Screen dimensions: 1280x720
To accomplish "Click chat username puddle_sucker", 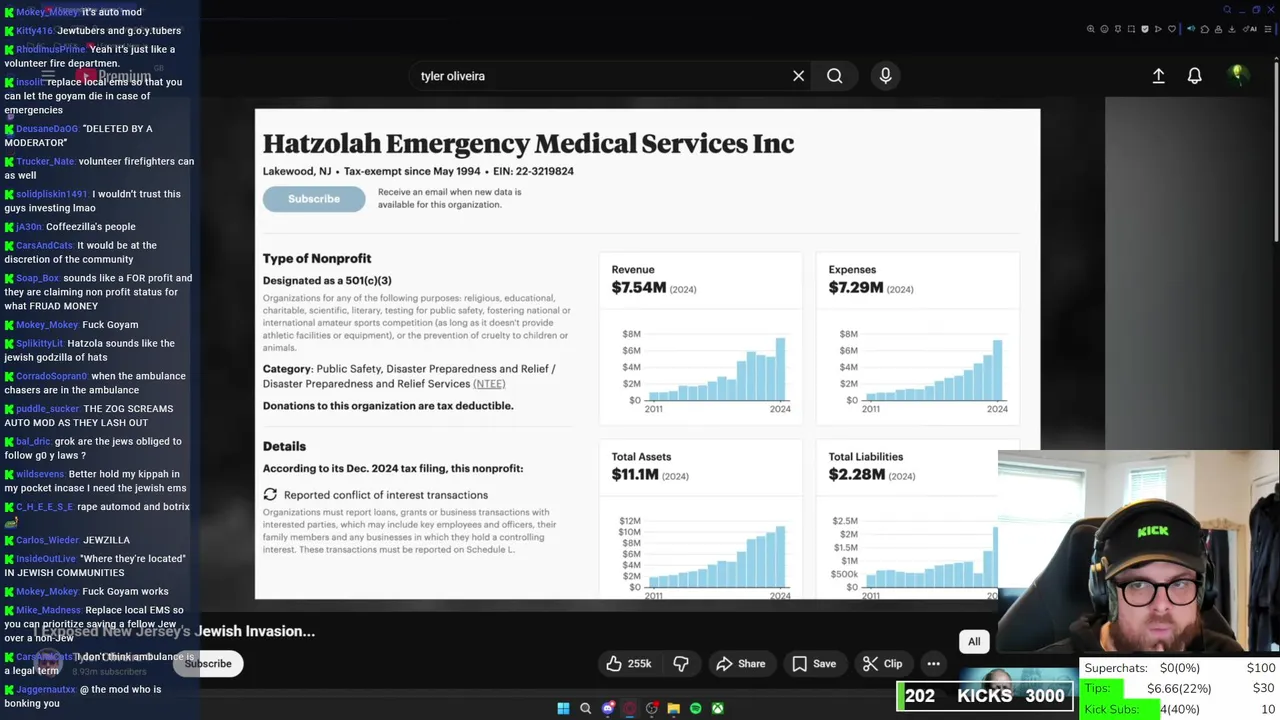I will (47, 408).
